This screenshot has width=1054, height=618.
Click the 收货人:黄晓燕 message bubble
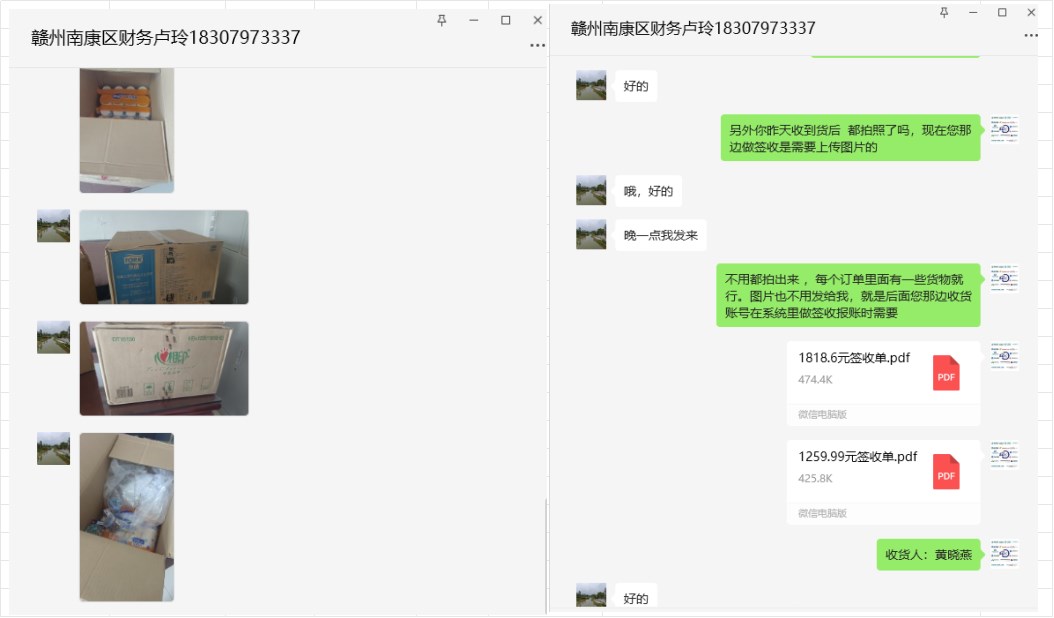coord(928,554)
